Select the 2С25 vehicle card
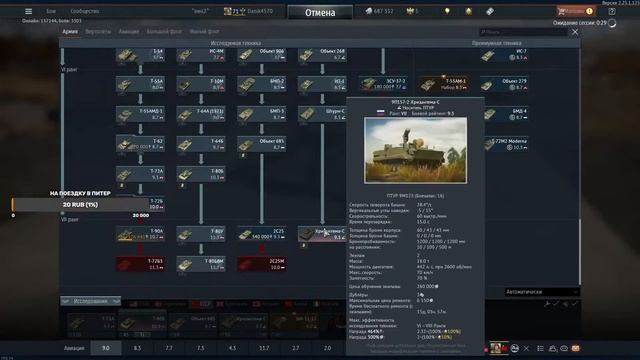This screenshot has height=360, width=640. [x=262, y=234]
